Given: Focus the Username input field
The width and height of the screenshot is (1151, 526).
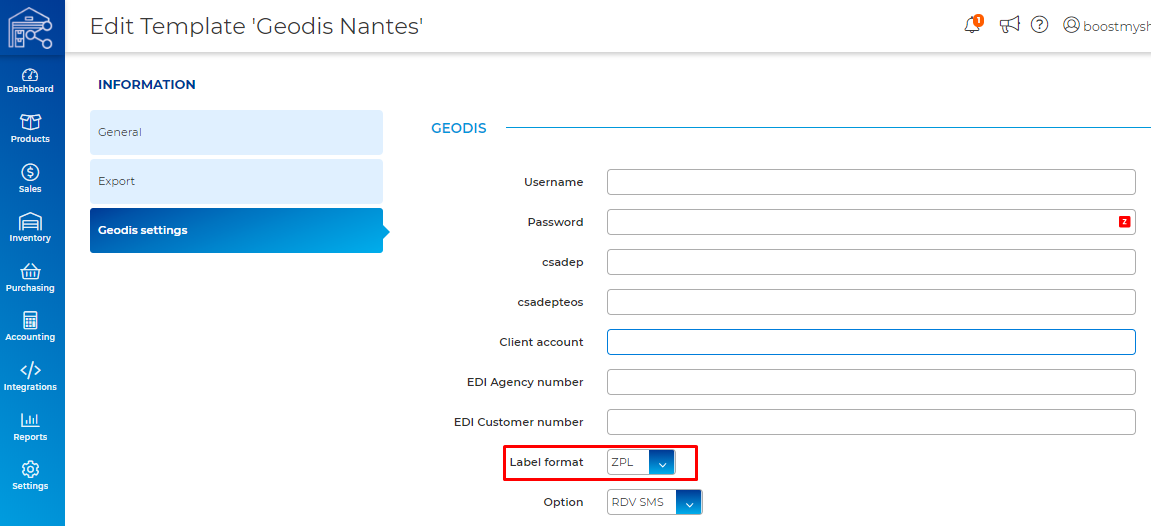Looking at the screenshot, I should pos(871,182).
